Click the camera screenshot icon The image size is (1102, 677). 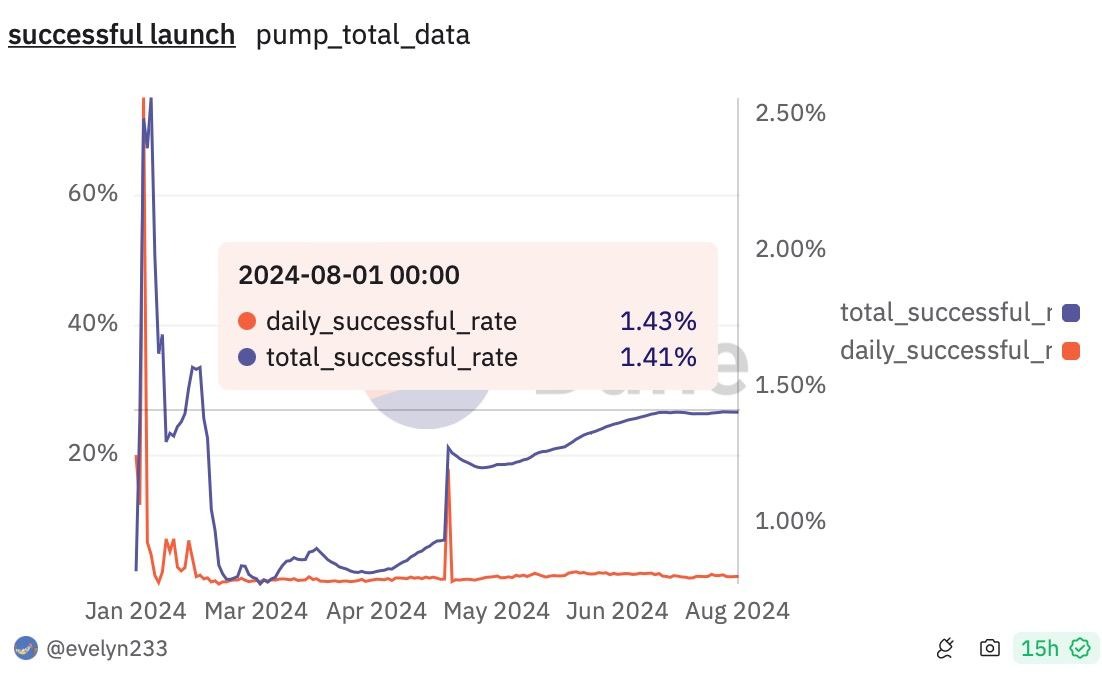pyautogui.click(x=989, y=649)
